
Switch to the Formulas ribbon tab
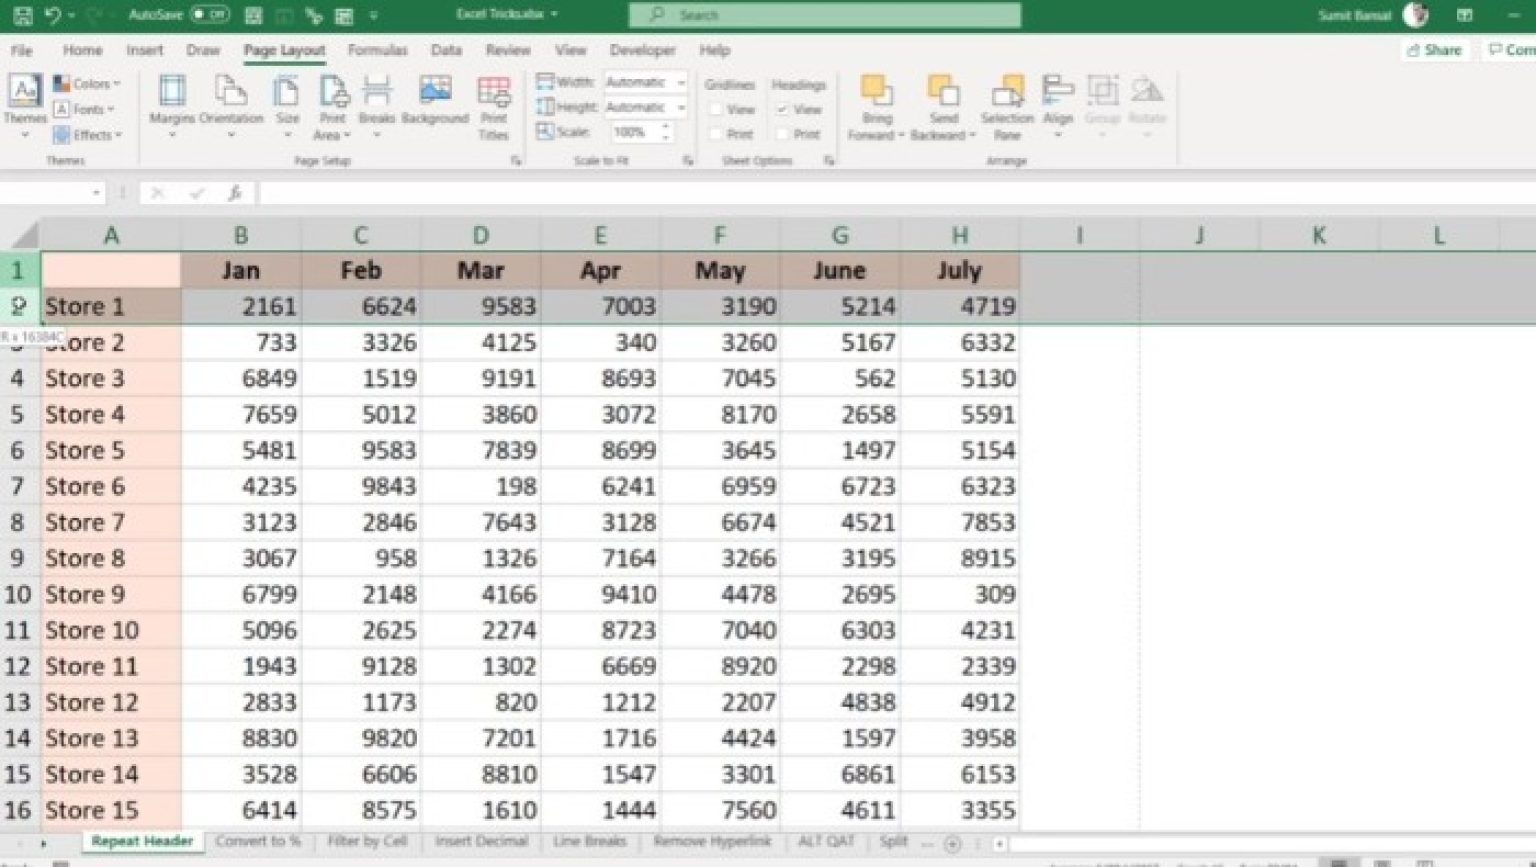pos(377,50)
